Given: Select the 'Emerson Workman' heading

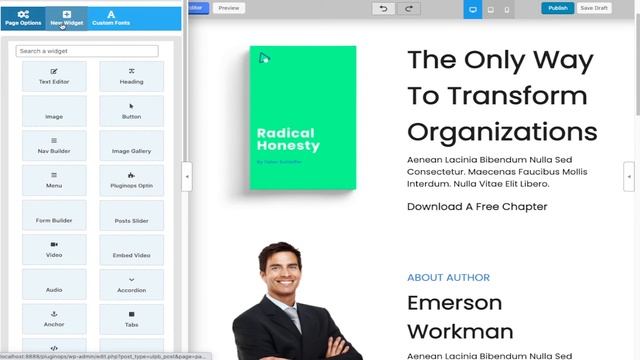Looking at the screenshot, I should point(460,317).
